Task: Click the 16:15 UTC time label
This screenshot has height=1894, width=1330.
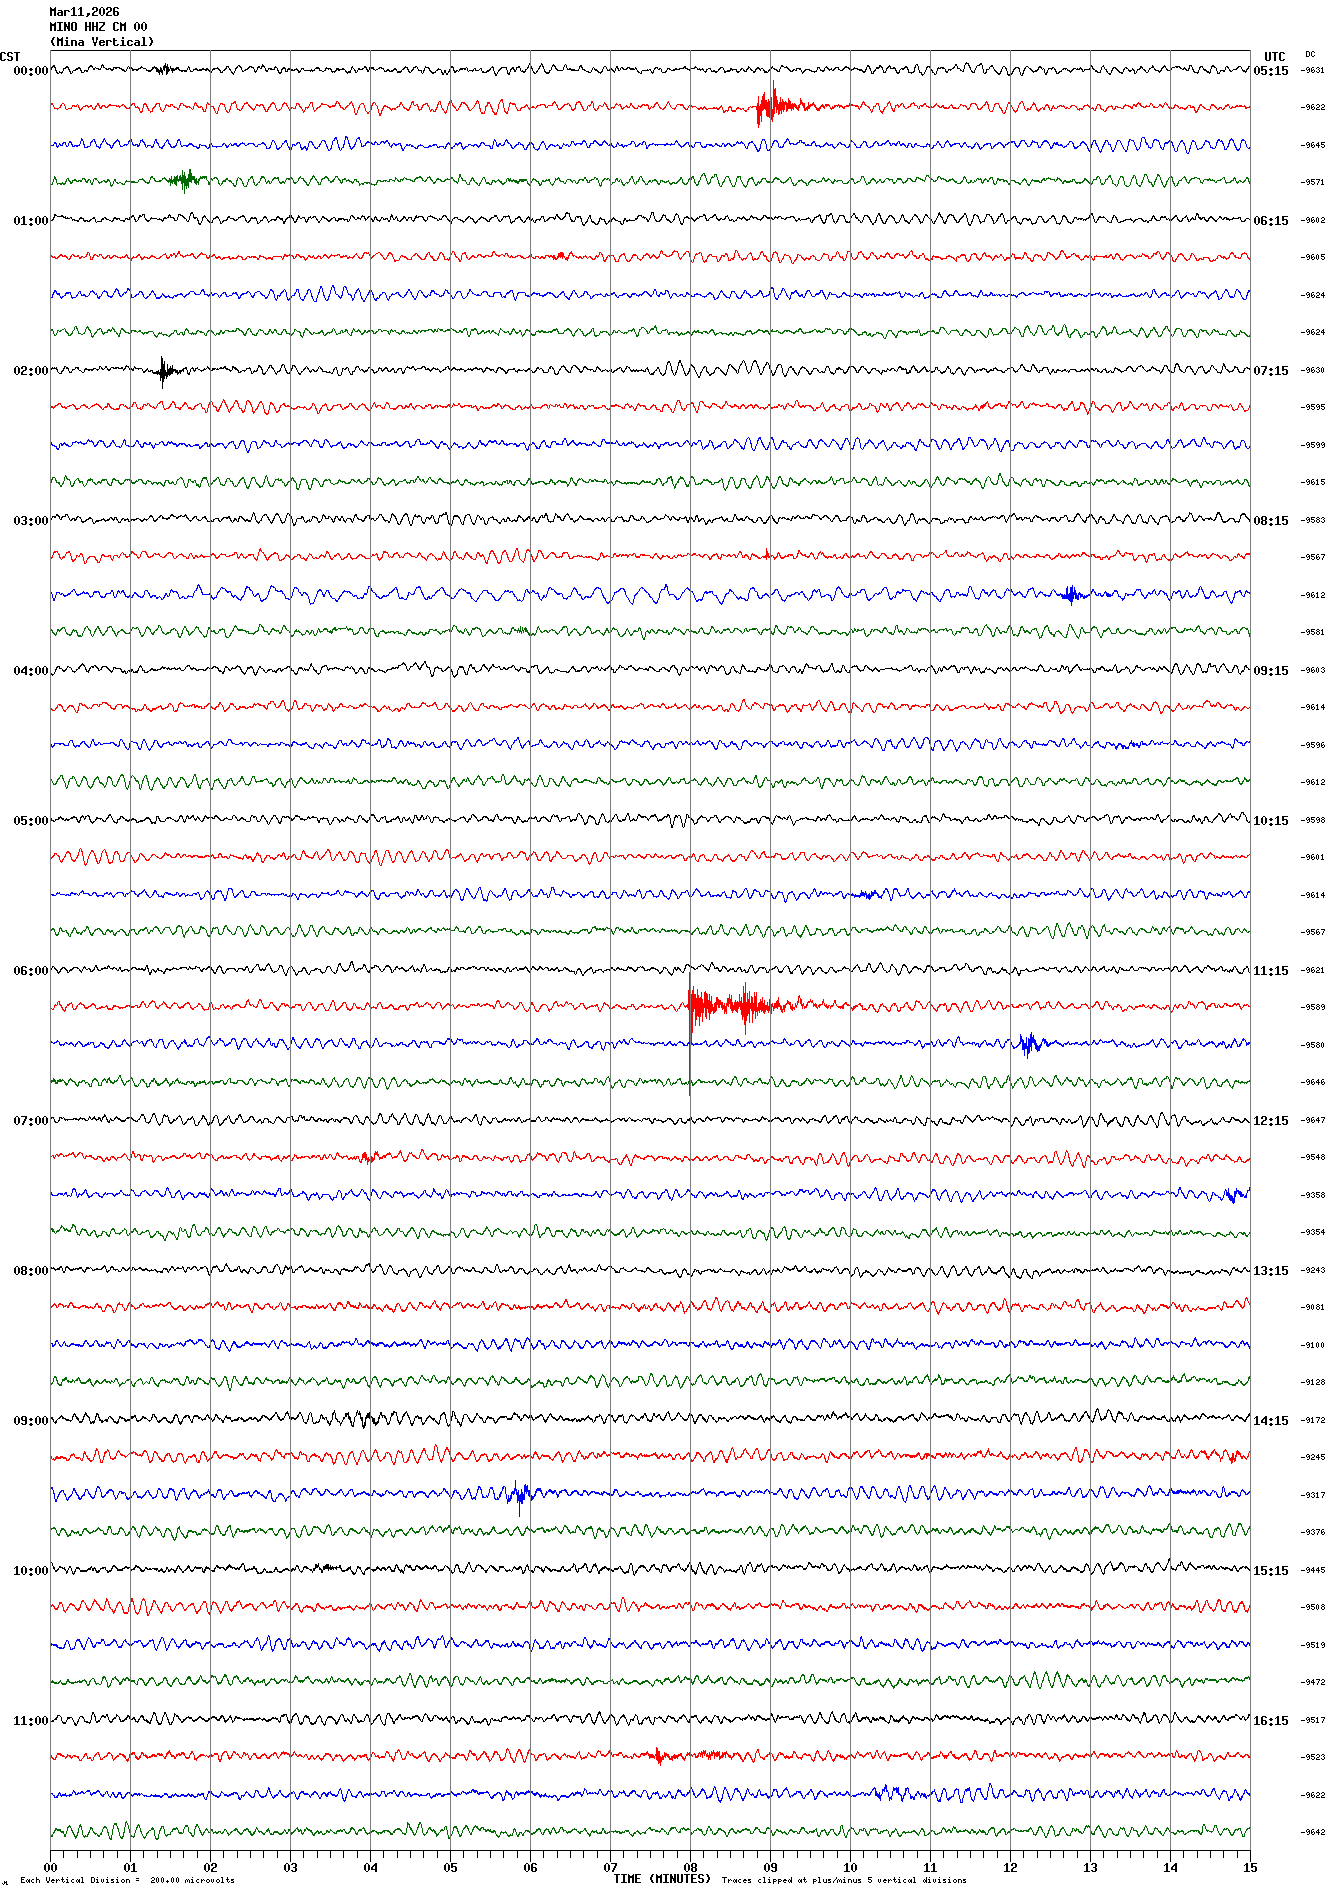Action: pyautogui.click(x=1271, y=1721)
